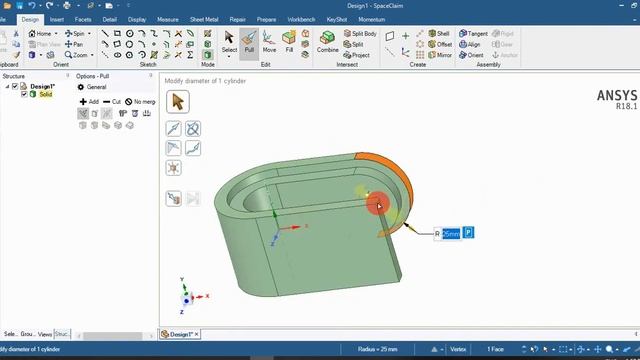Image resolution: width=640 pixels, height=360 pixels.
Task: Toggle visibility checkbox for Design1
Action: (x=15, y=86)
